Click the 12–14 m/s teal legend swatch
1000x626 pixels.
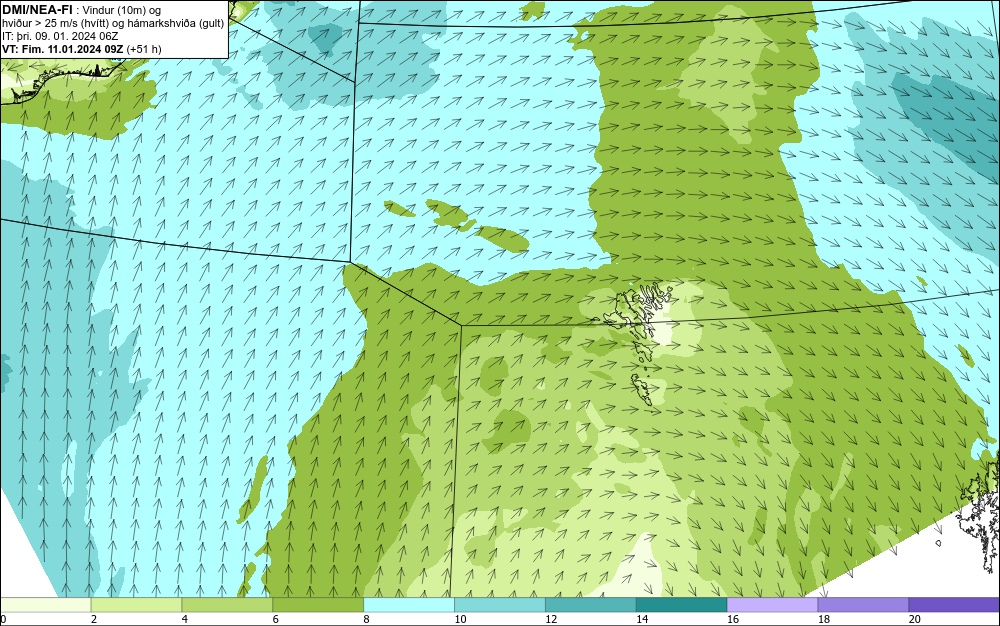tap(591, 604)
